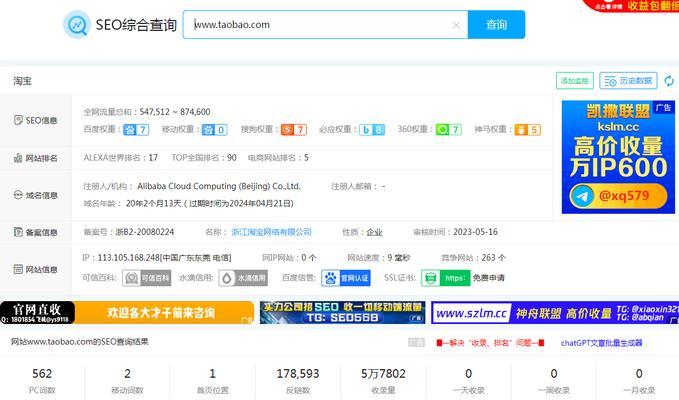Click the 一周收录 value 0

554,373
